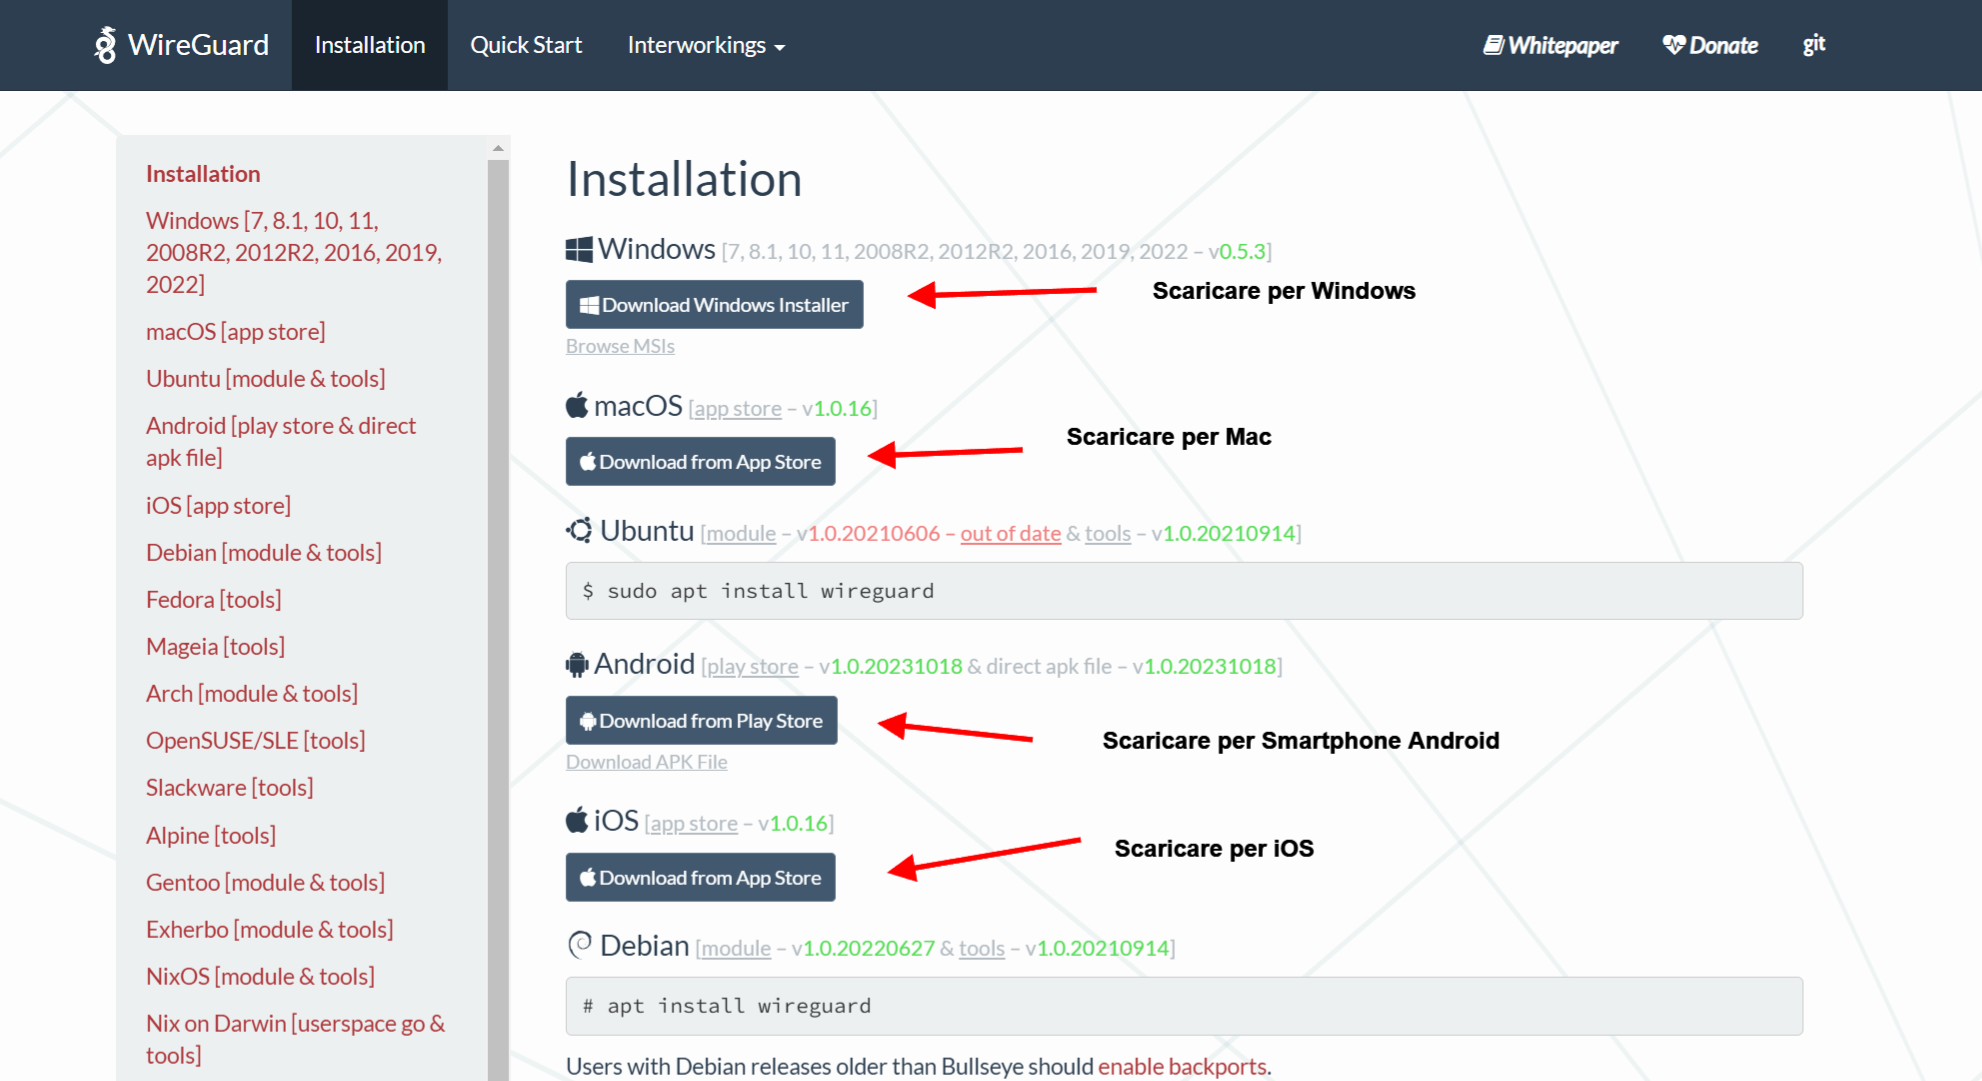The image size is (1982, 1081).
Task: Open the Quick Start page
Action: 526,45
